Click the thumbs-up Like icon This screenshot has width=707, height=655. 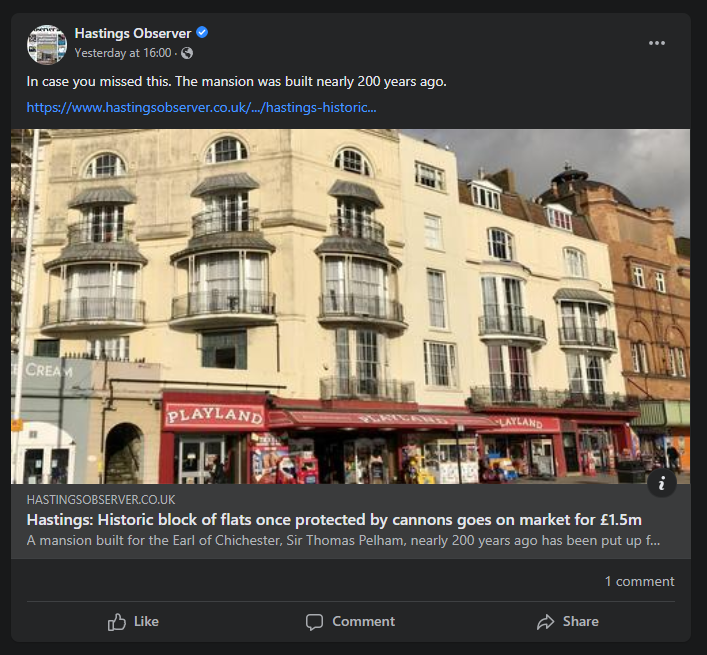point(117,622)
